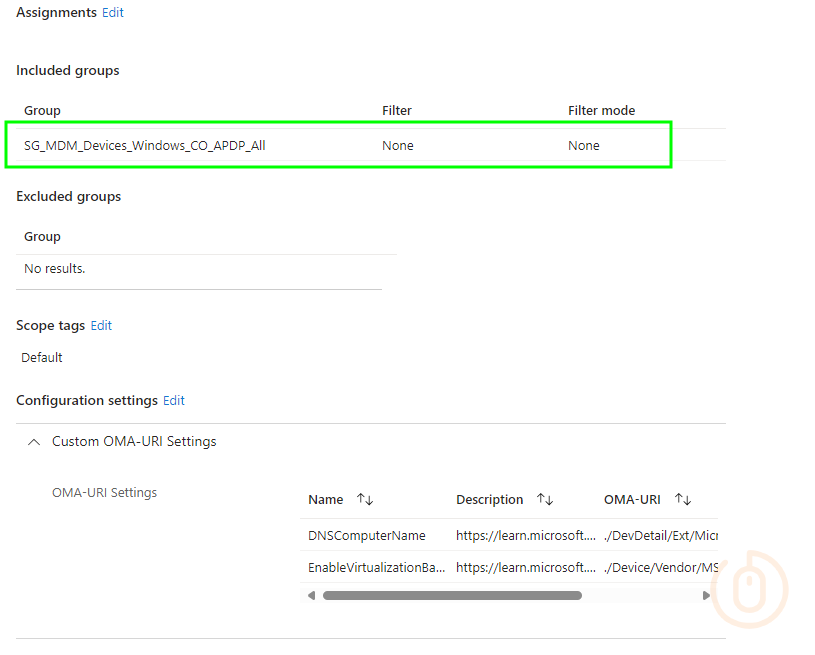Select the DNSComputerName setting row
The height and width of the screenshot is (655, 815).
tap(366, 535)
